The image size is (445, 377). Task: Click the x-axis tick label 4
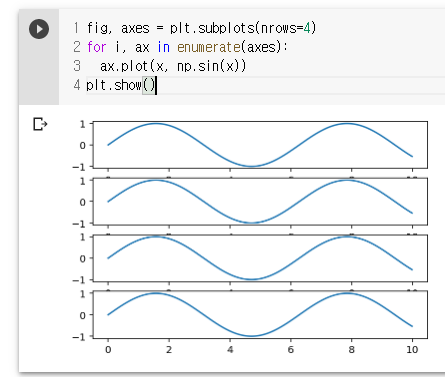[x=230, y=350]
